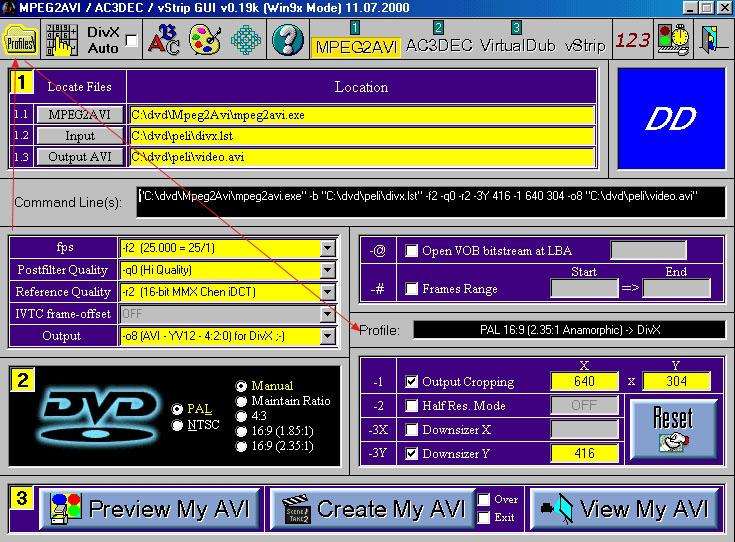Click the Command Line text box

pyautogui.click(x=431, y=202)
